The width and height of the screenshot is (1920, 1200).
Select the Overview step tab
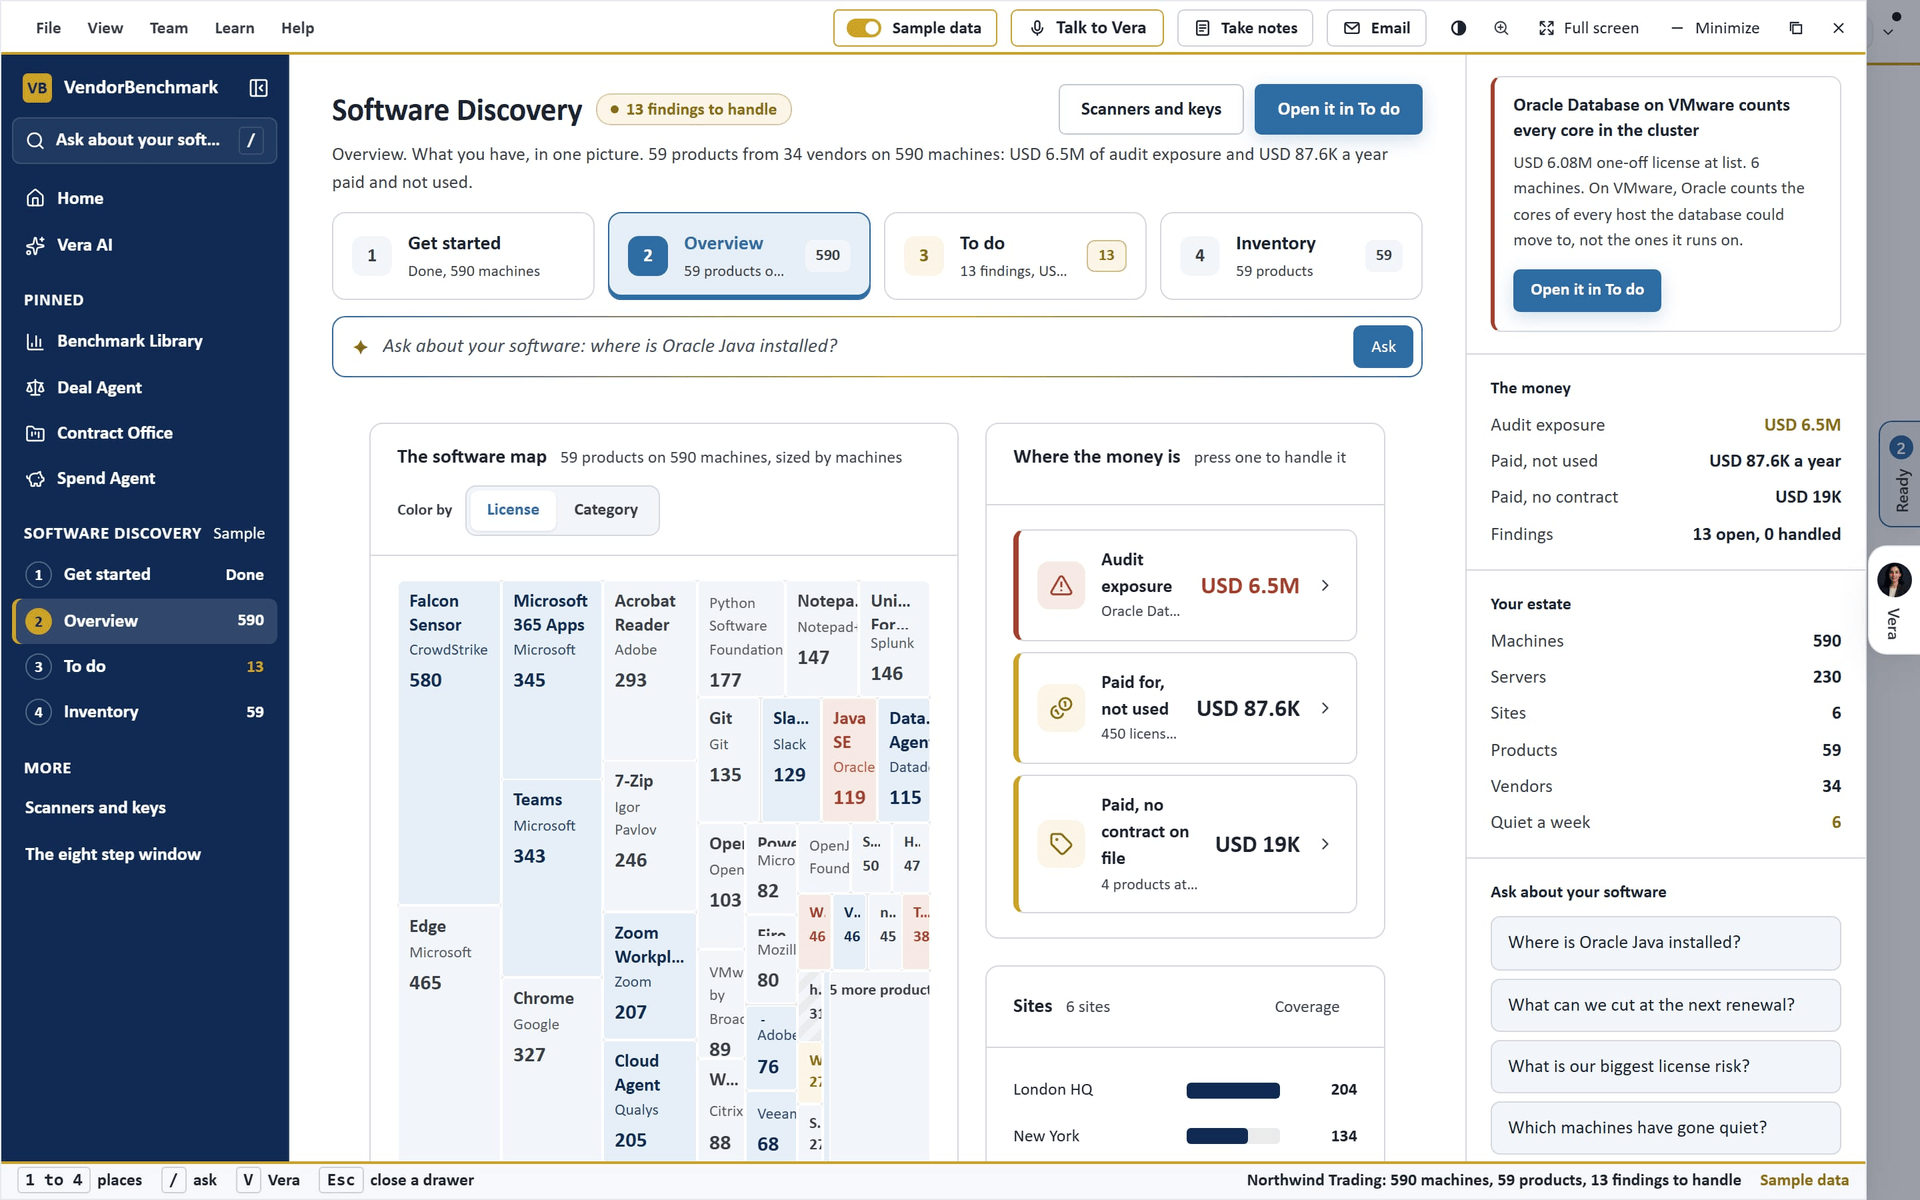tap(739, 256)
